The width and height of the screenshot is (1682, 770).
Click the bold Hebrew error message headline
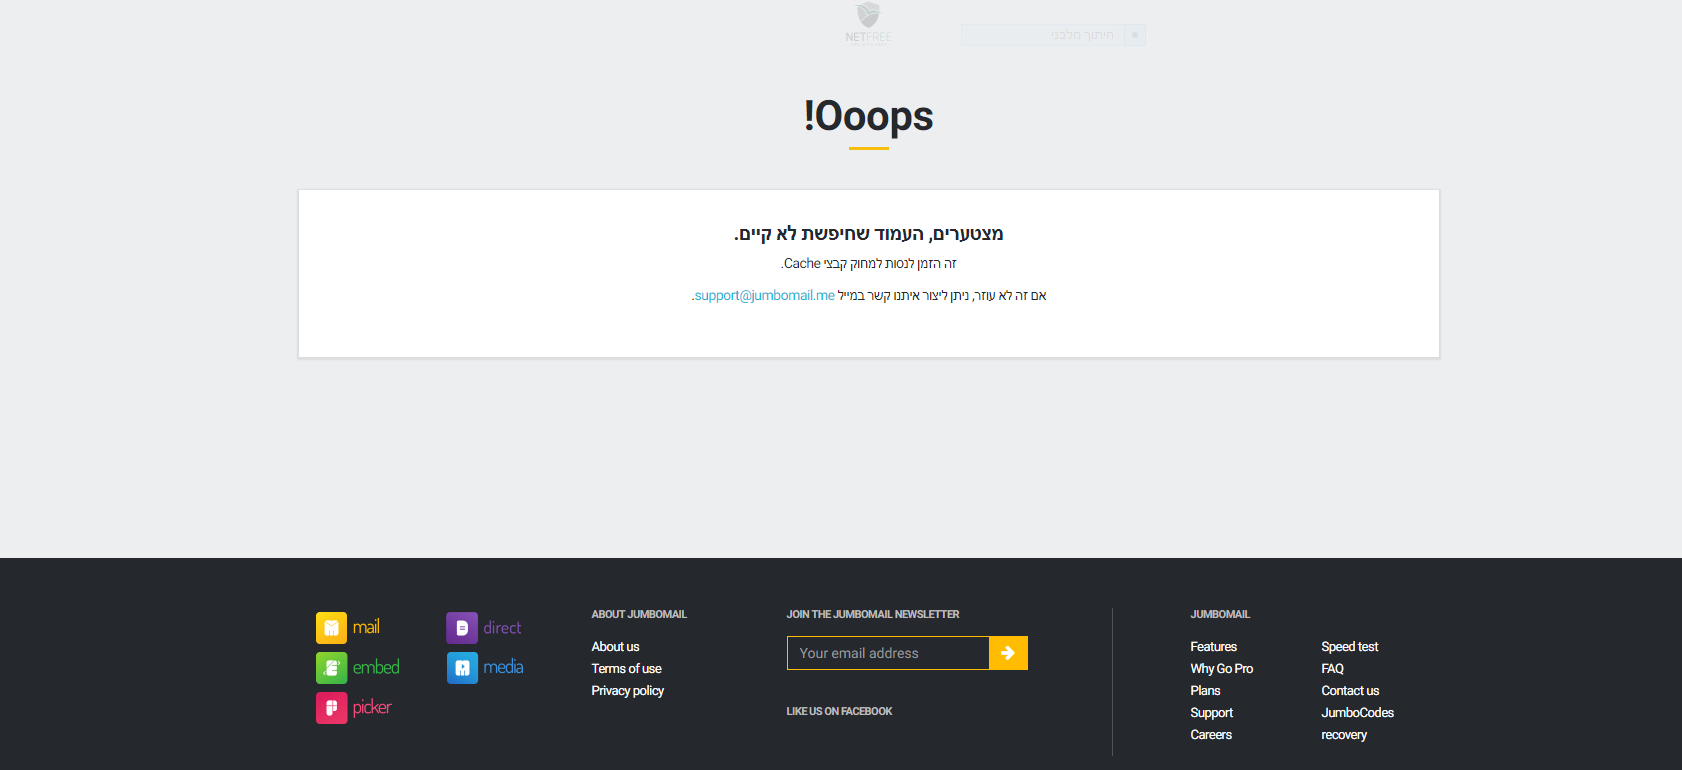pos(868,234)
